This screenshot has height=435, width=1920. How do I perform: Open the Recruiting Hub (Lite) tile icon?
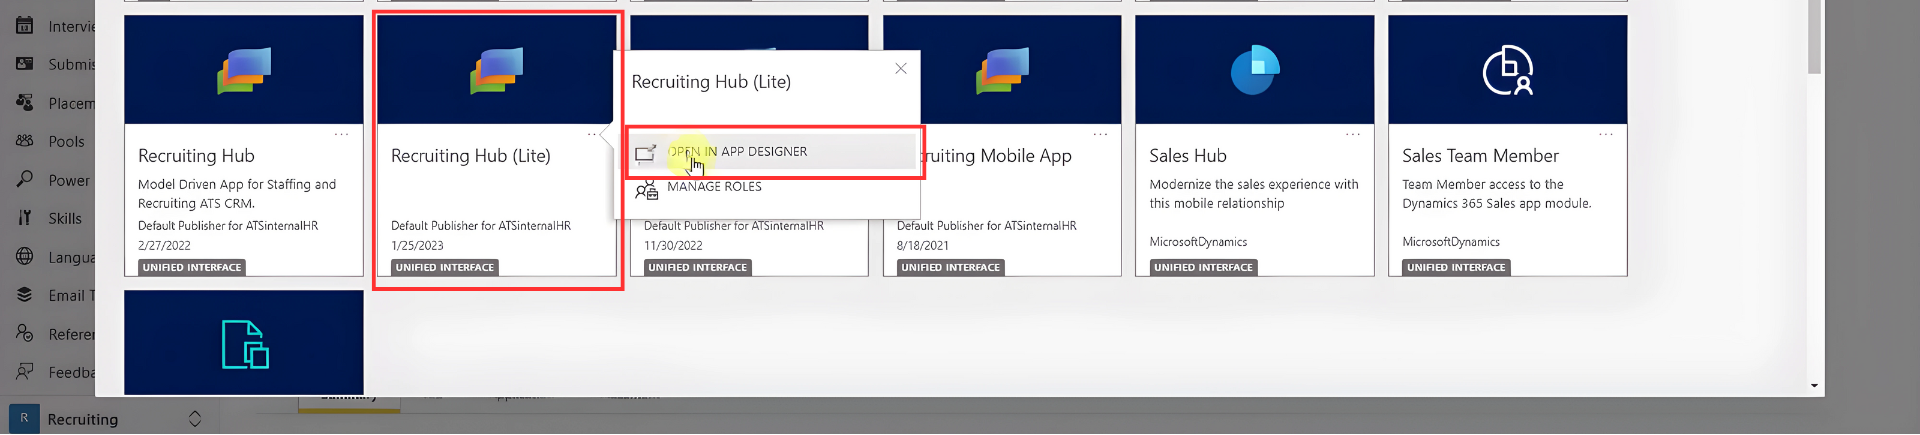point(497,70)
